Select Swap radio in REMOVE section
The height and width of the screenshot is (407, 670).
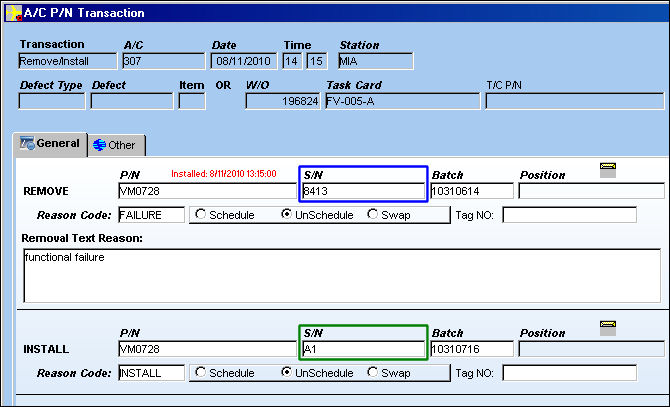373,214
